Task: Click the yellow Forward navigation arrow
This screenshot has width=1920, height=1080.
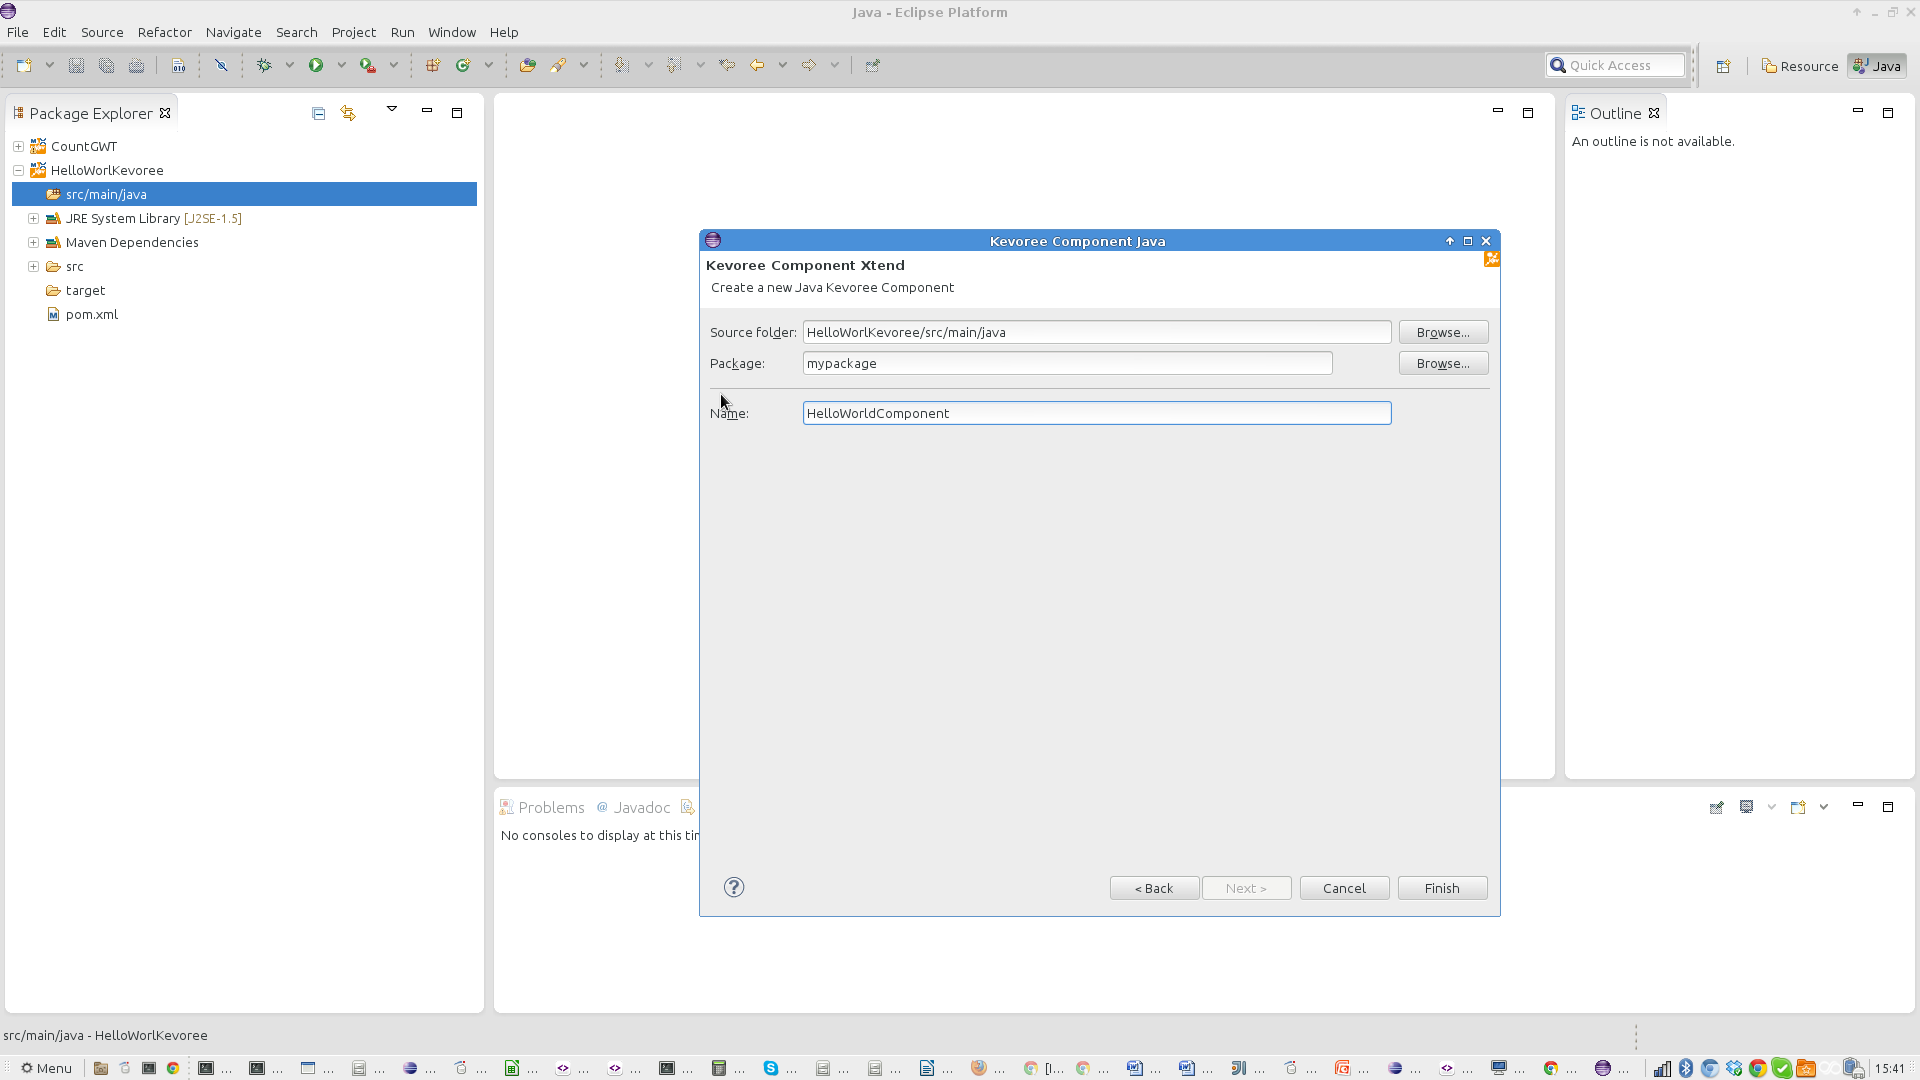Action: coord(809,65)
